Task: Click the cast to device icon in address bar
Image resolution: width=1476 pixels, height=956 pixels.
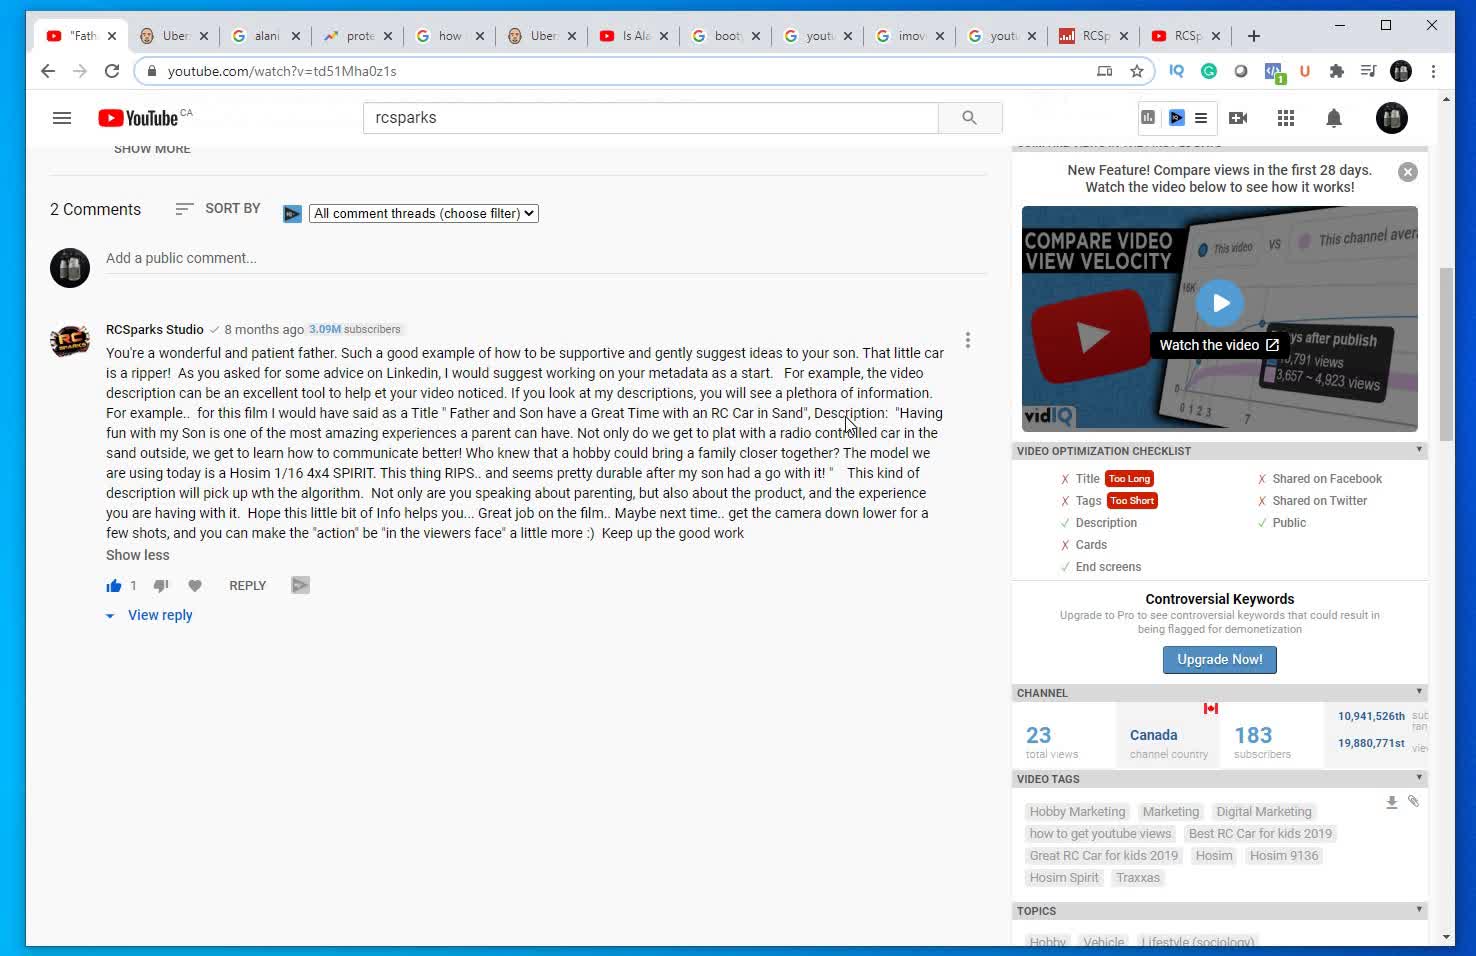Action: tap(1105, 71)
